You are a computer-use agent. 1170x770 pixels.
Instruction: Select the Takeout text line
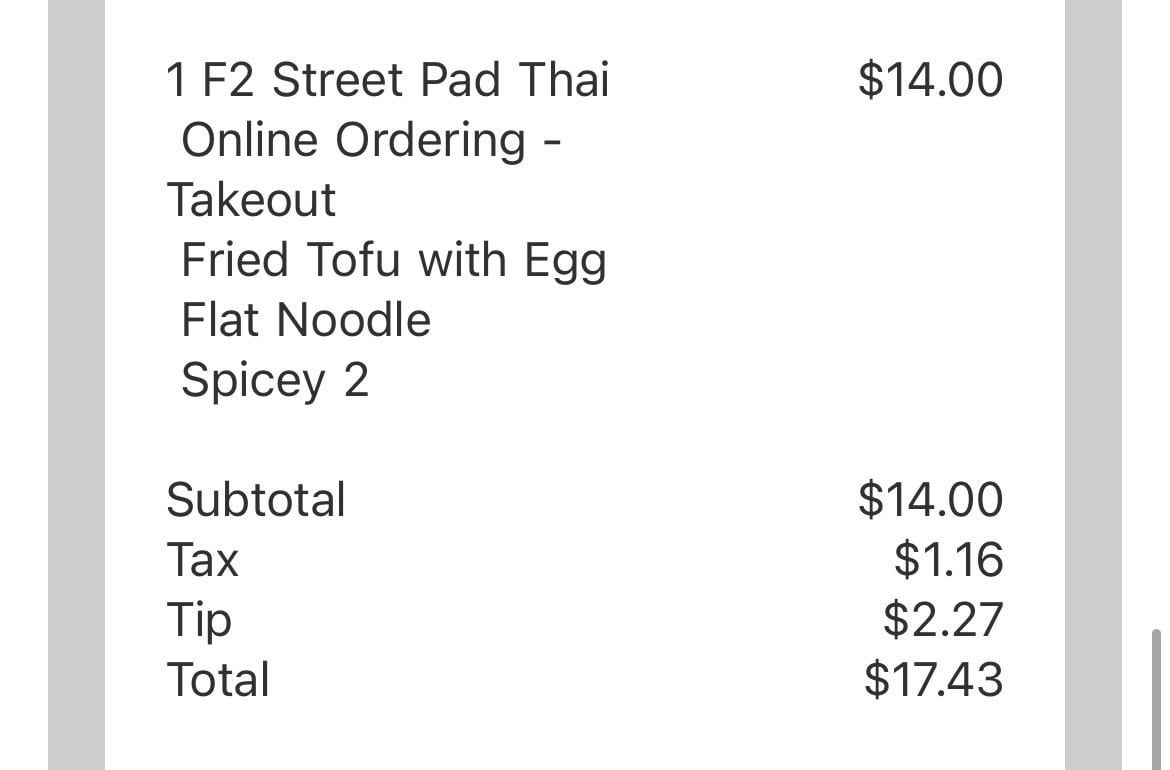(251, 200)
